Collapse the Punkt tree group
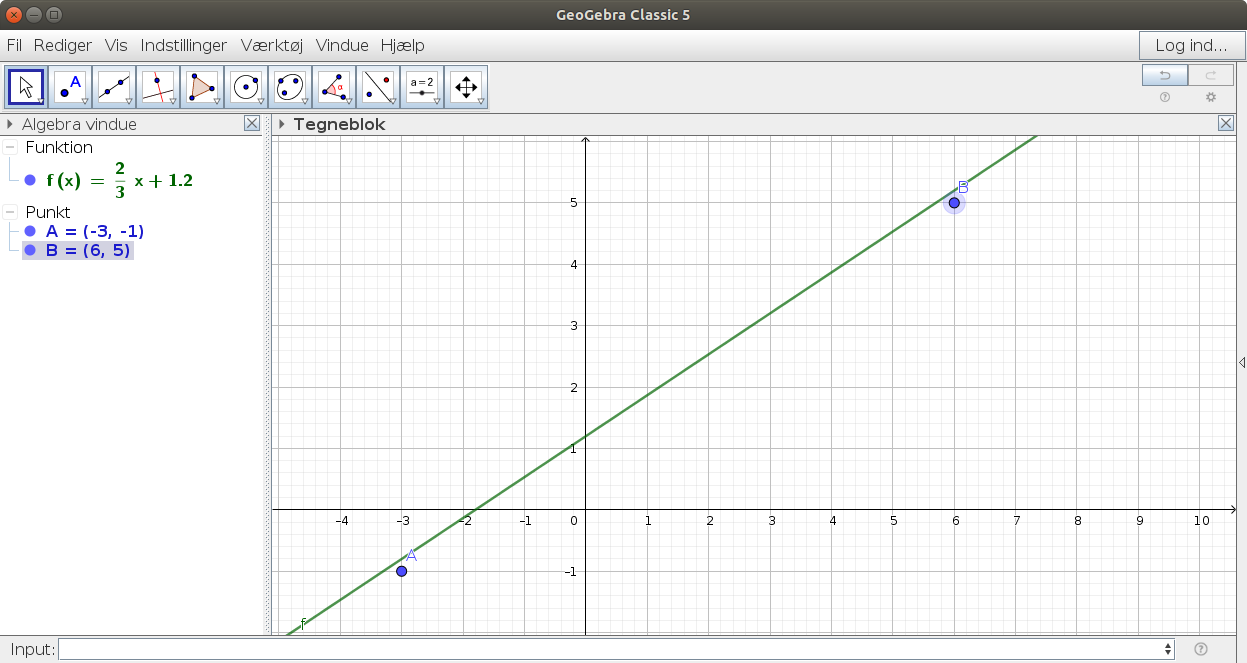1247x663 pixels. [x=10, y=212]
